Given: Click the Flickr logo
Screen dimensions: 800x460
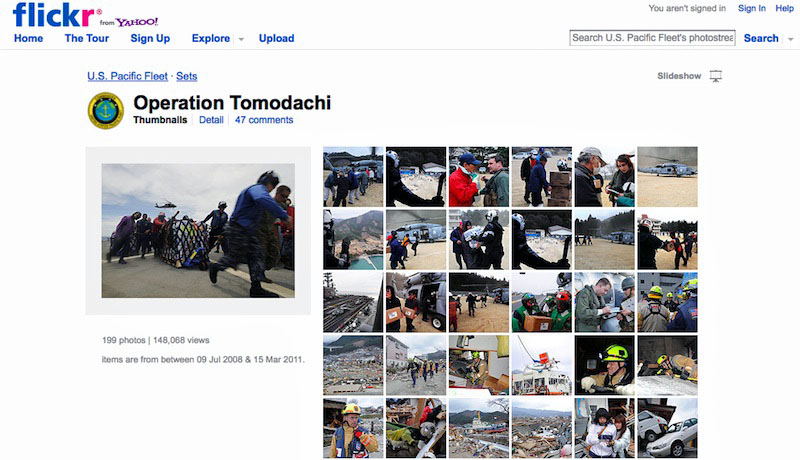Looking at the screenshot, I should tap(54, 15).
